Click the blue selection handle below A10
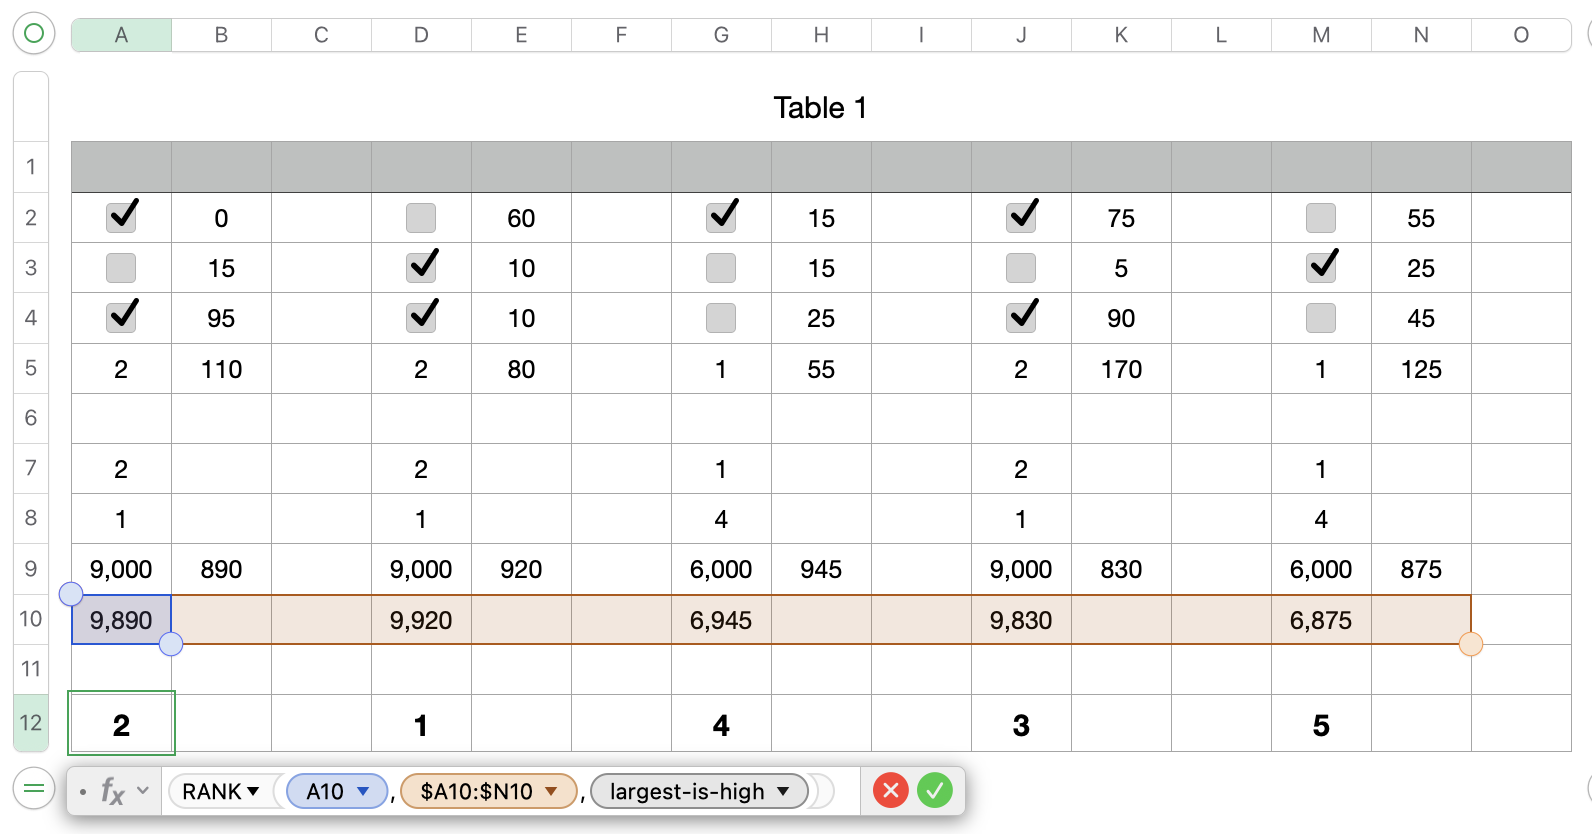This screenshot has height=834, width=1592. [171, 644]
